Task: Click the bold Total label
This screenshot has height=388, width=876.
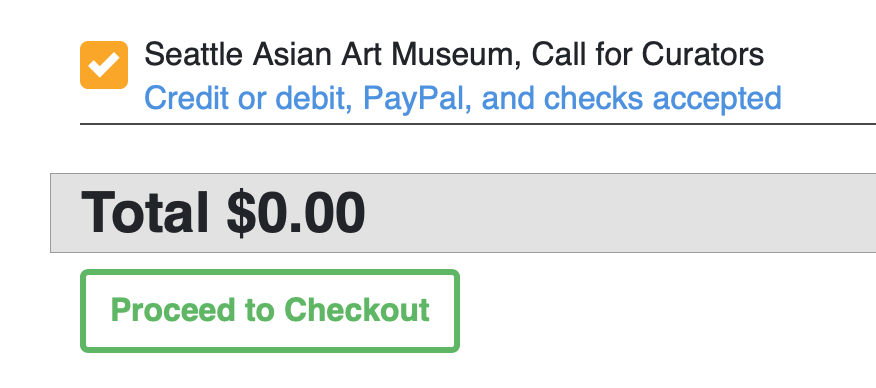Action: tap(145, 213)
